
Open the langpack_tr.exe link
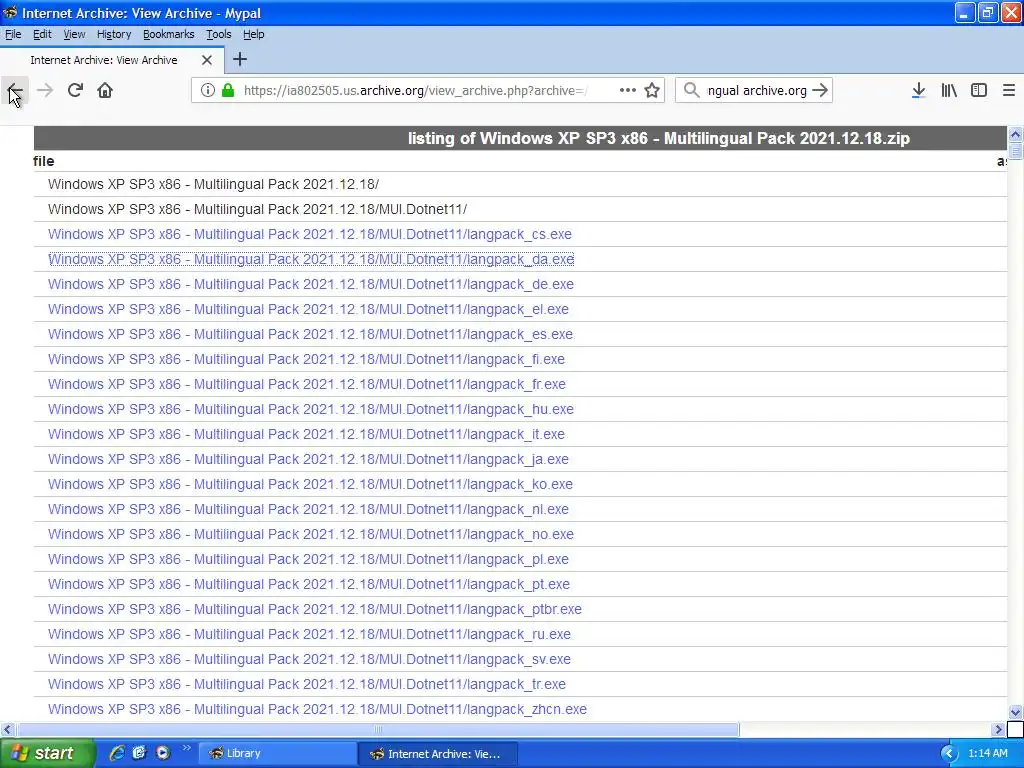pos(307,684)
